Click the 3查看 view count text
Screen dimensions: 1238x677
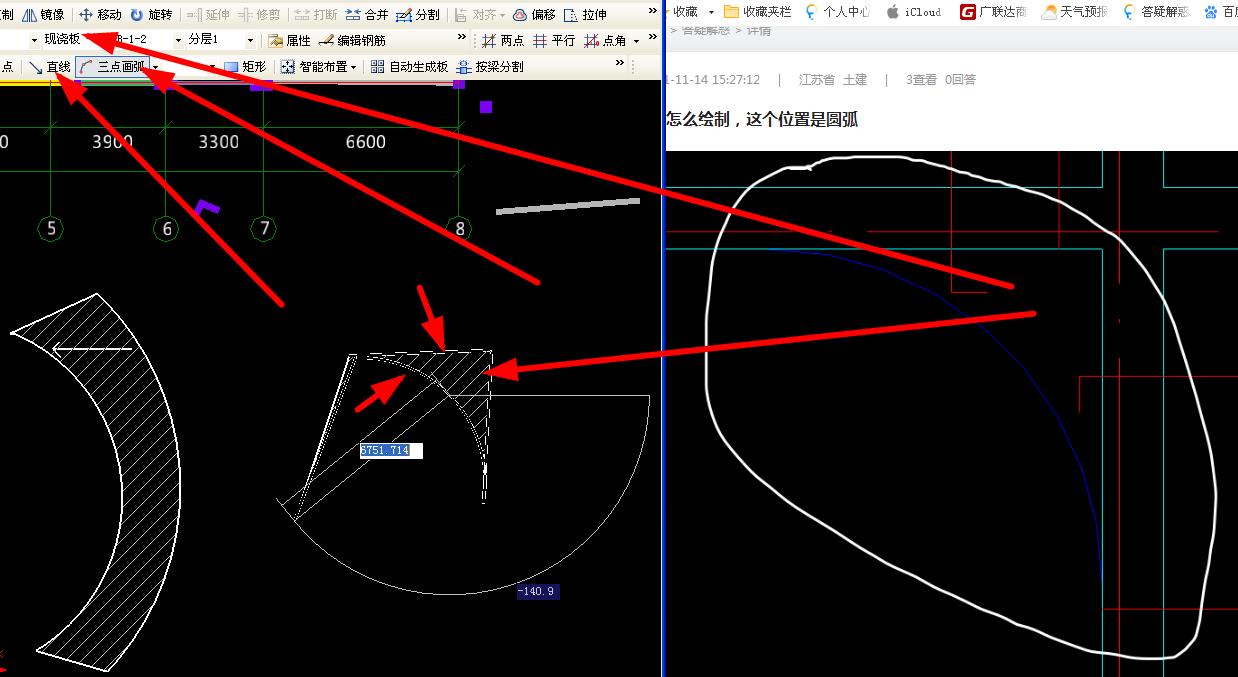(x=921, y=80)
